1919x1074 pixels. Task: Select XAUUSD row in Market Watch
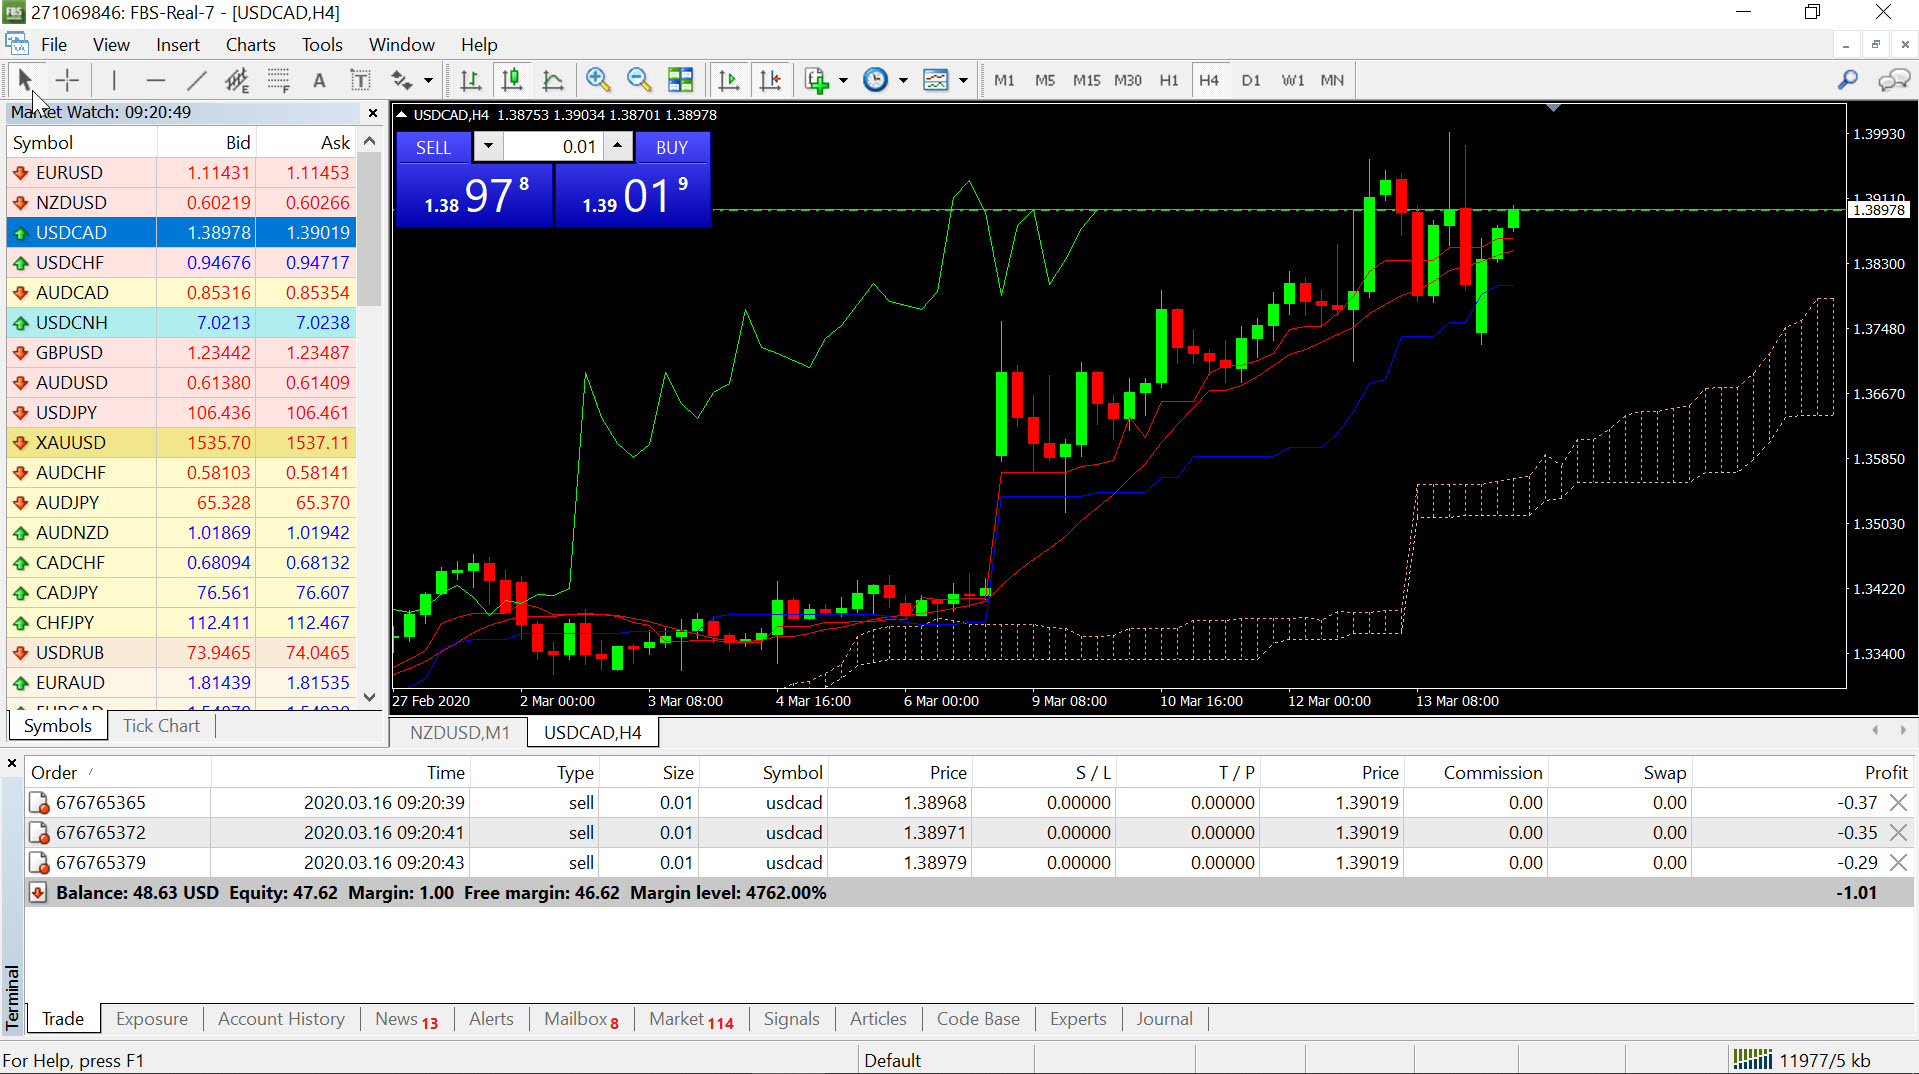[x=181, y=443]
